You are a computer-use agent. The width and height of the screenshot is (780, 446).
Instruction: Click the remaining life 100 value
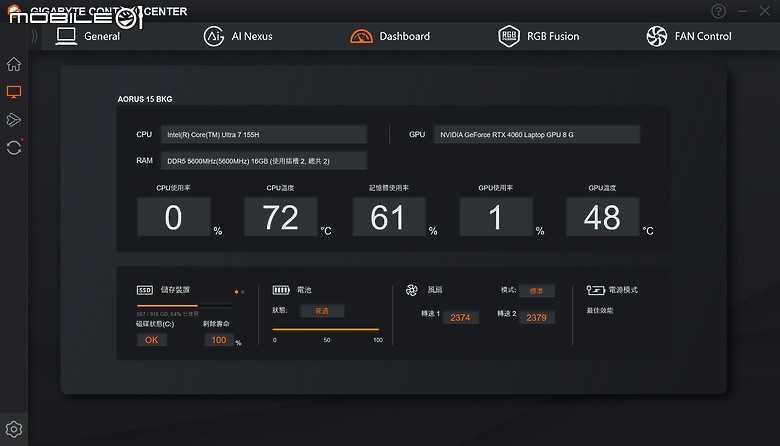point(219,340)
